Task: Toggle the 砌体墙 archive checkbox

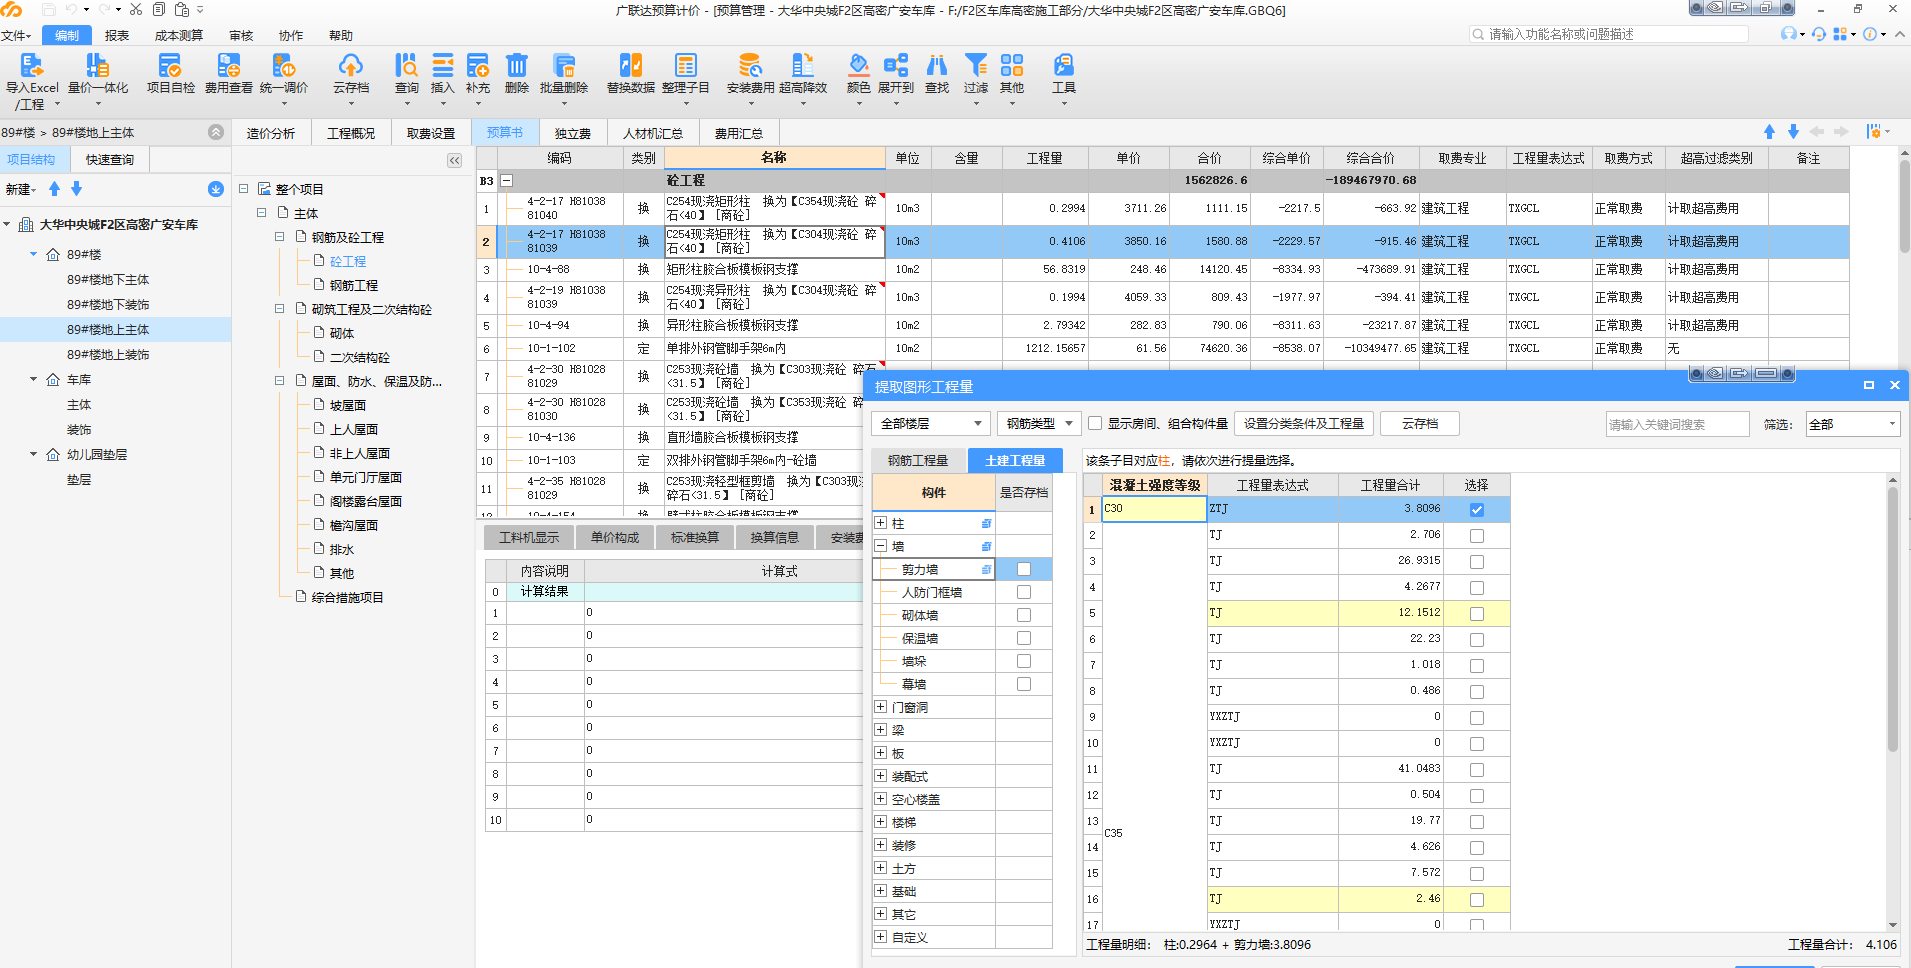Action: tap(1023, 615)
